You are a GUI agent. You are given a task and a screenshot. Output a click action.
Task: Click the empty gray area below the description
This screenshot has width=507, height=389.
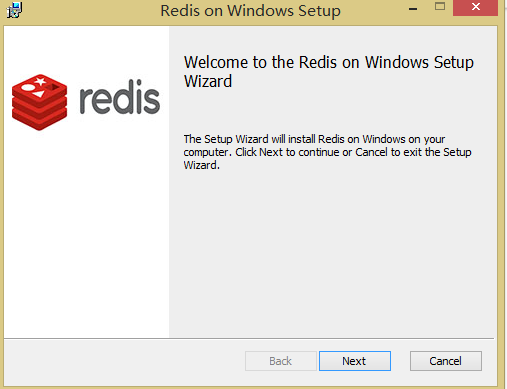pos(333,253)
